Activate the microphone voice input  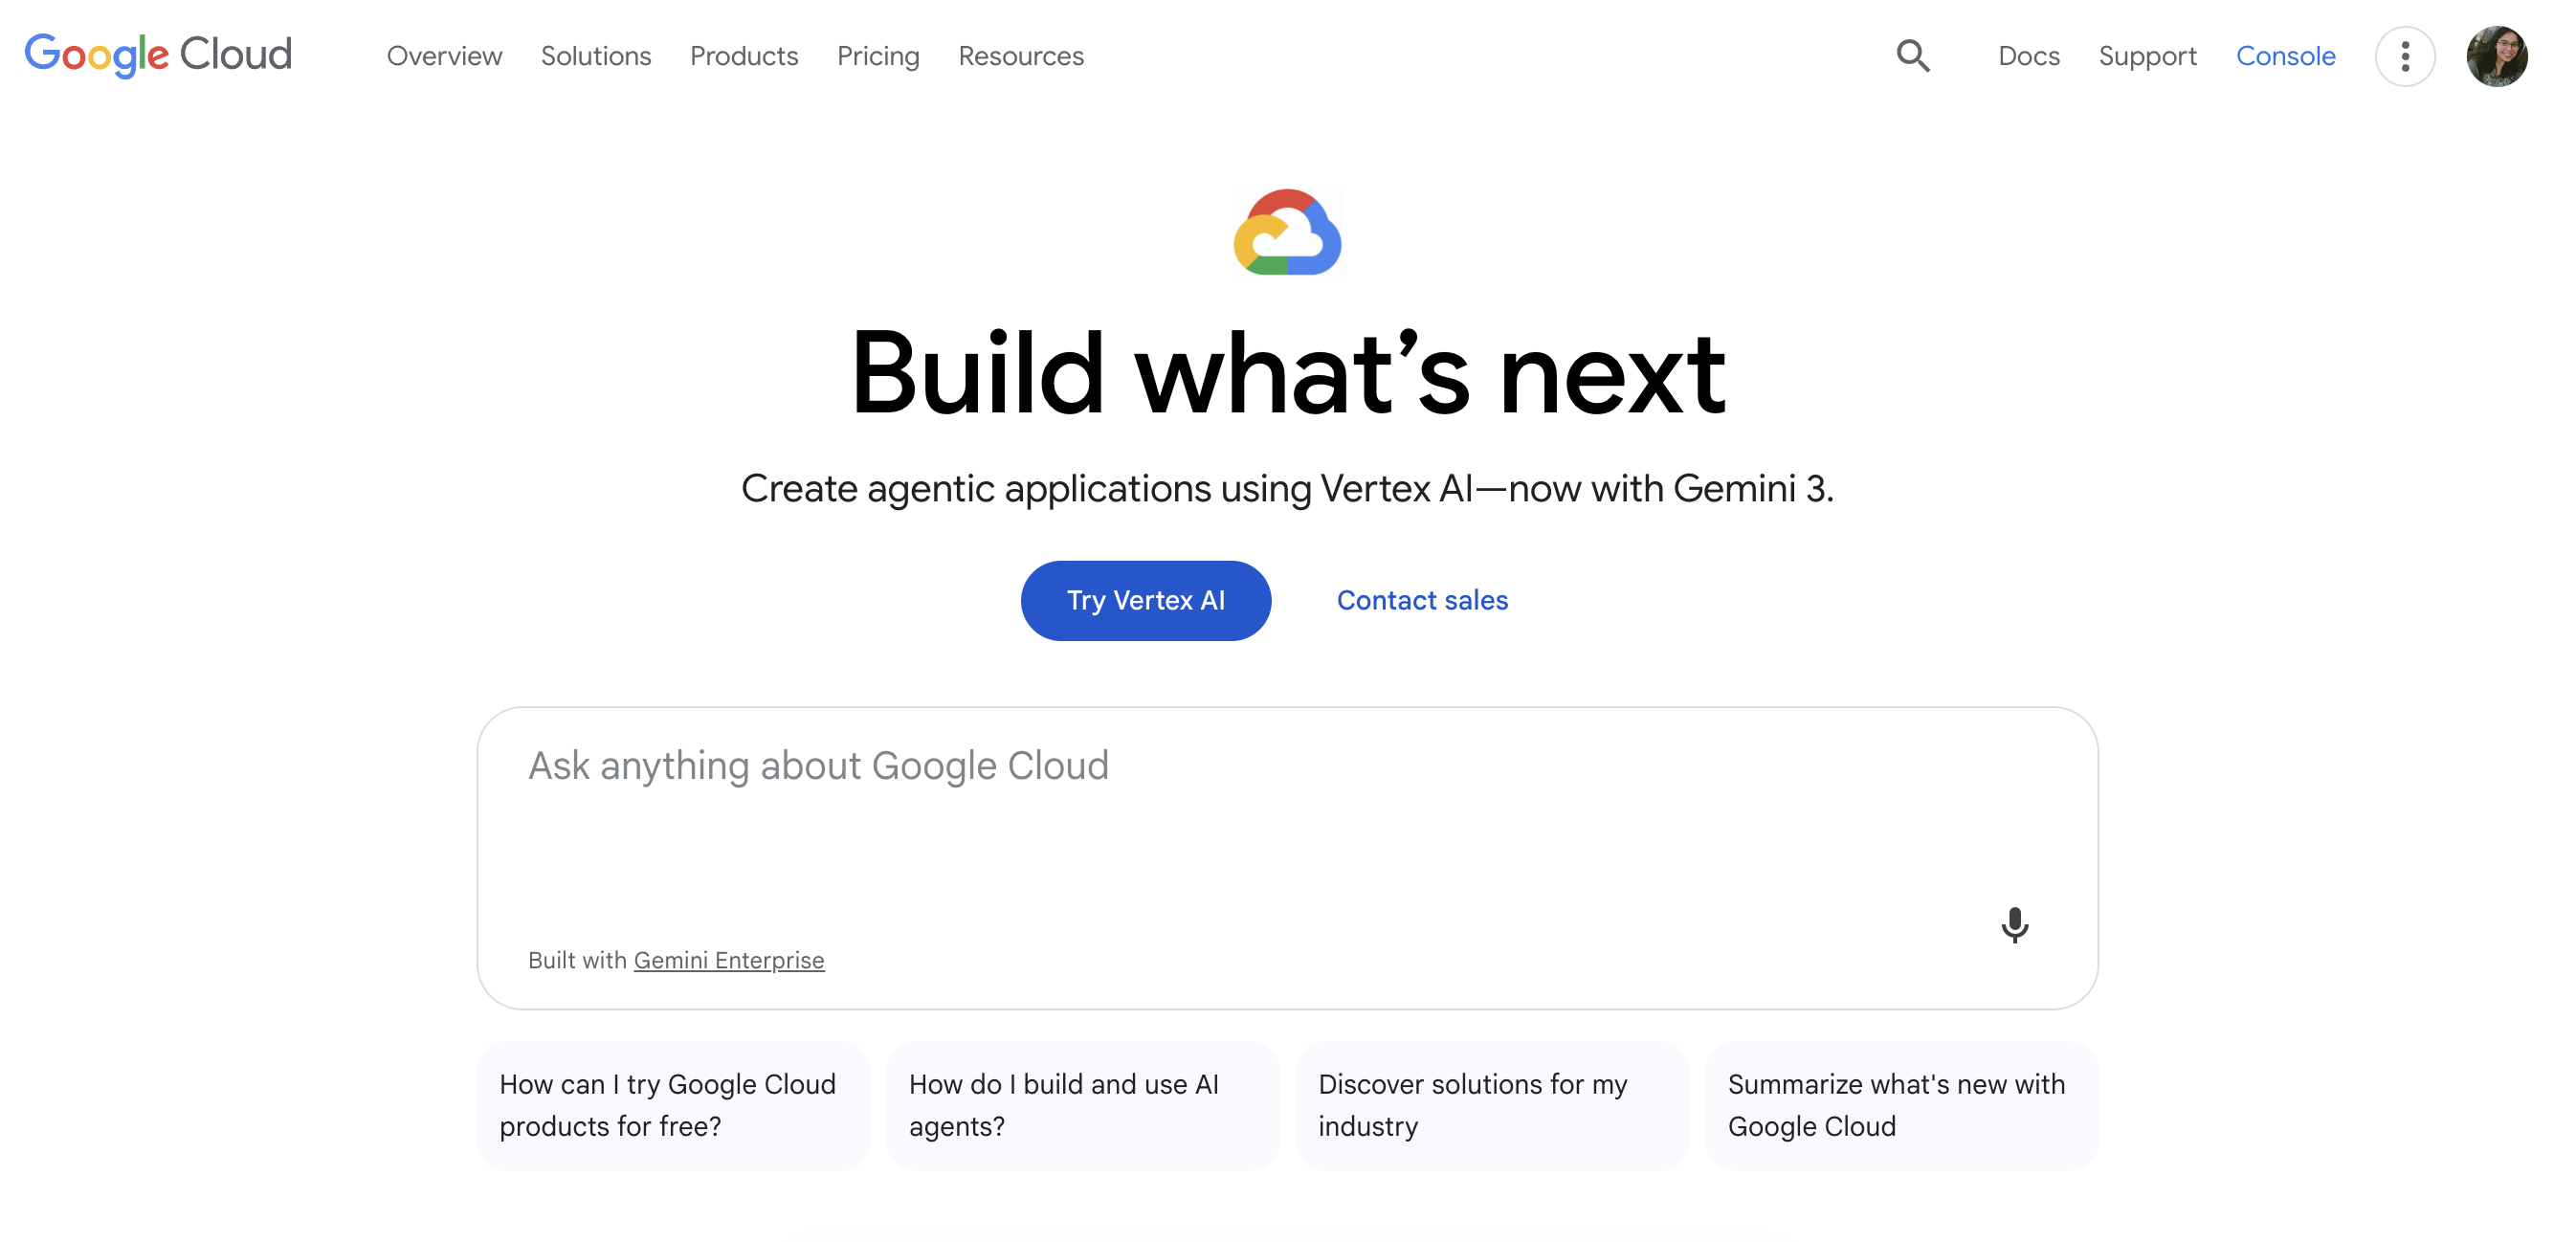tap(2014, 925)
